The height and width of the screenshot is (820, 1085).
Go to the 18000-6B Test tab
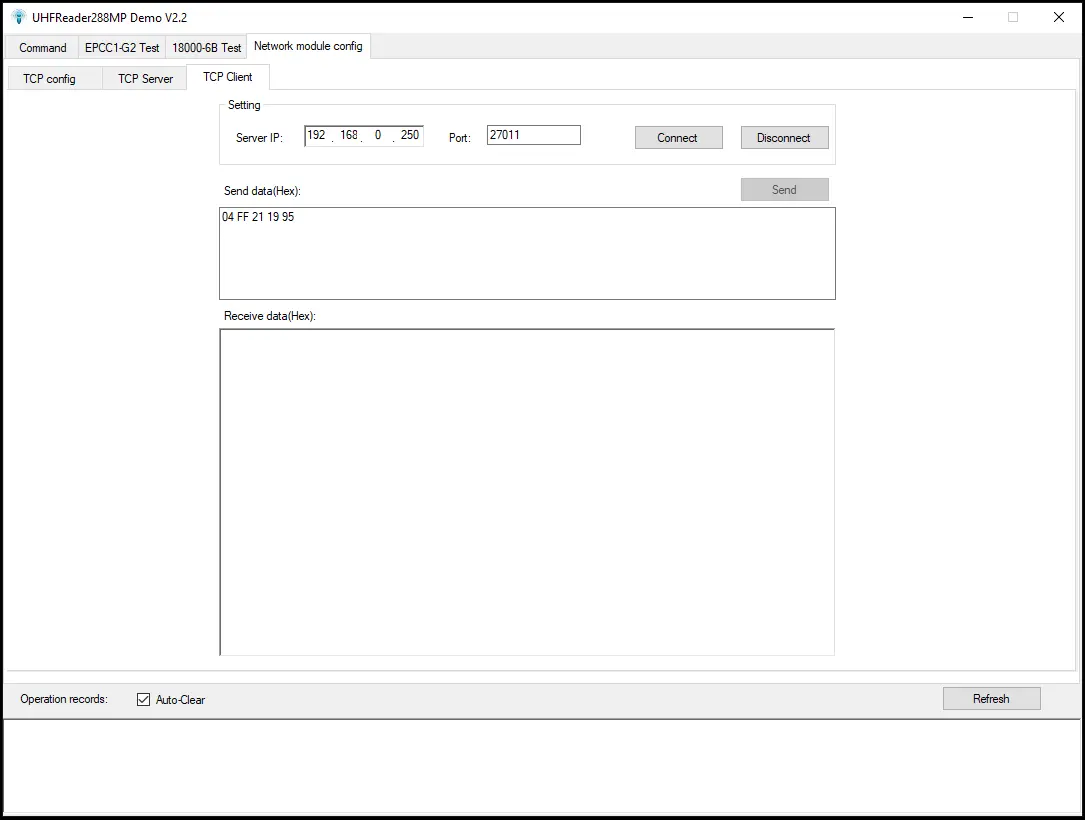pyautogui.click(x=206, y=47)
